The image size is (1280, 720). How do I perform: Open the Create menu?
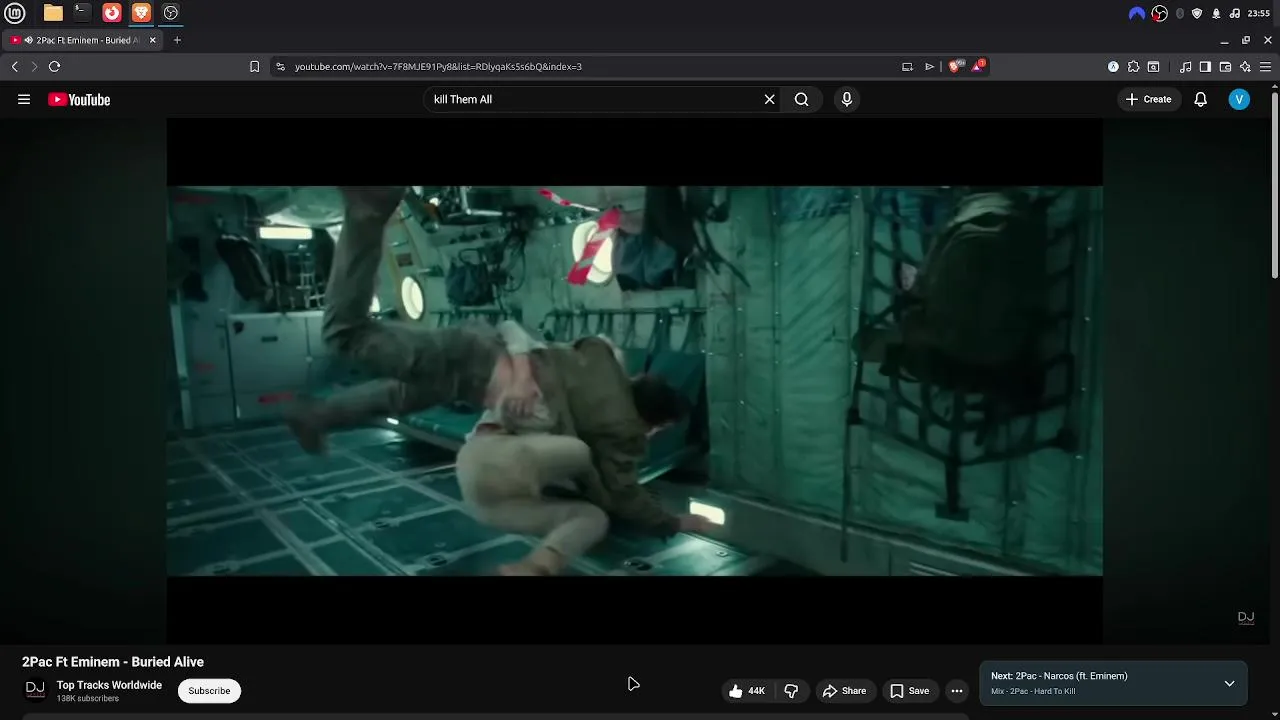pyautogui.click(x=1148, y=99)
